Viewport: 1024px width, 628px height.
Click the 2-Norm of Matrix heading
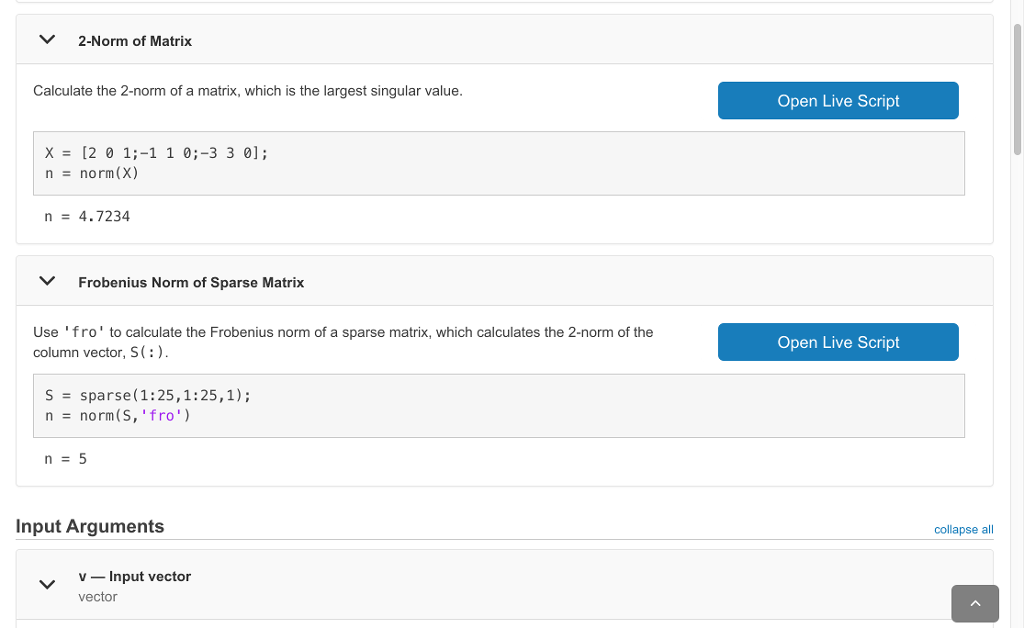click(x=135, y=41)
